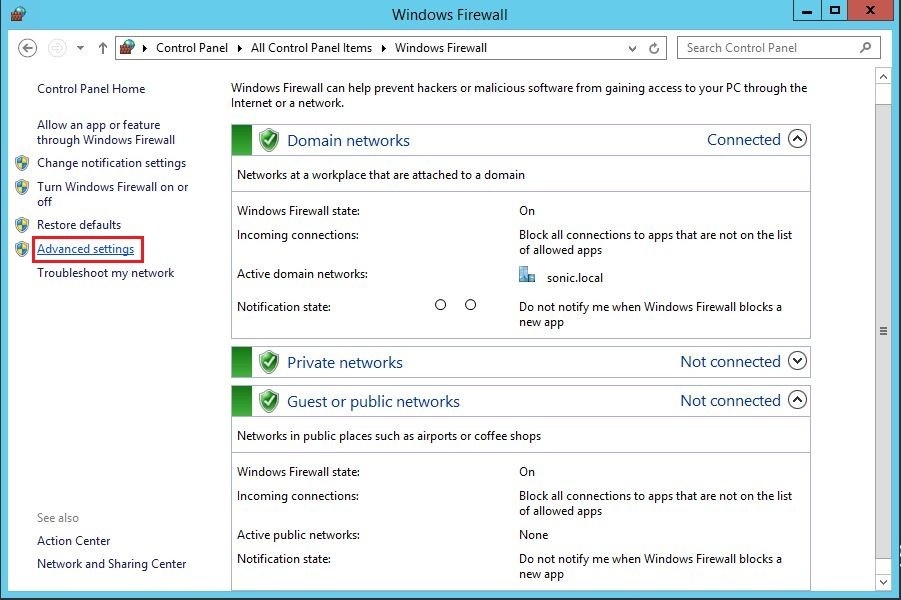Viewport: 901px width, 600px height.
Task: Open Allow an app or feature link
Action: pyautogui.click(x=106, y=132)
